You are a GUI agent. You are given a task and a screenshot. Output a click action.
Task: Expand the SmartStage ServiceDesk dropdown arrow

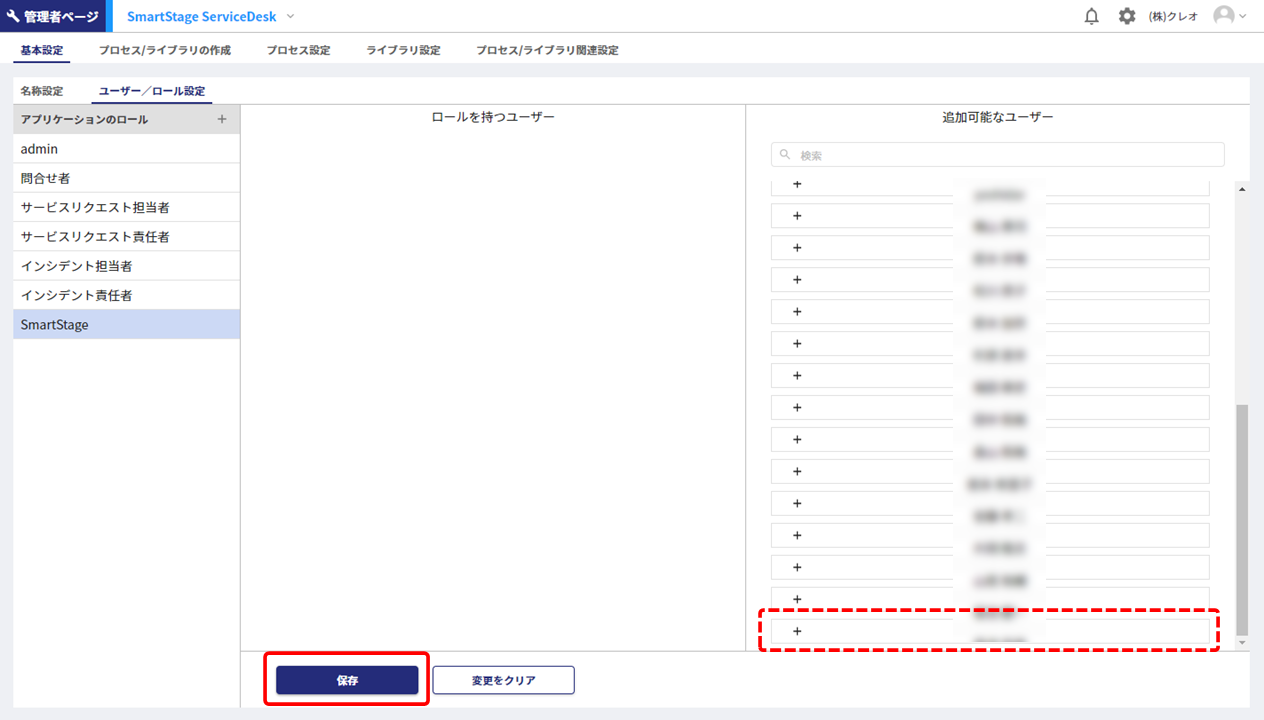[291, 17]
